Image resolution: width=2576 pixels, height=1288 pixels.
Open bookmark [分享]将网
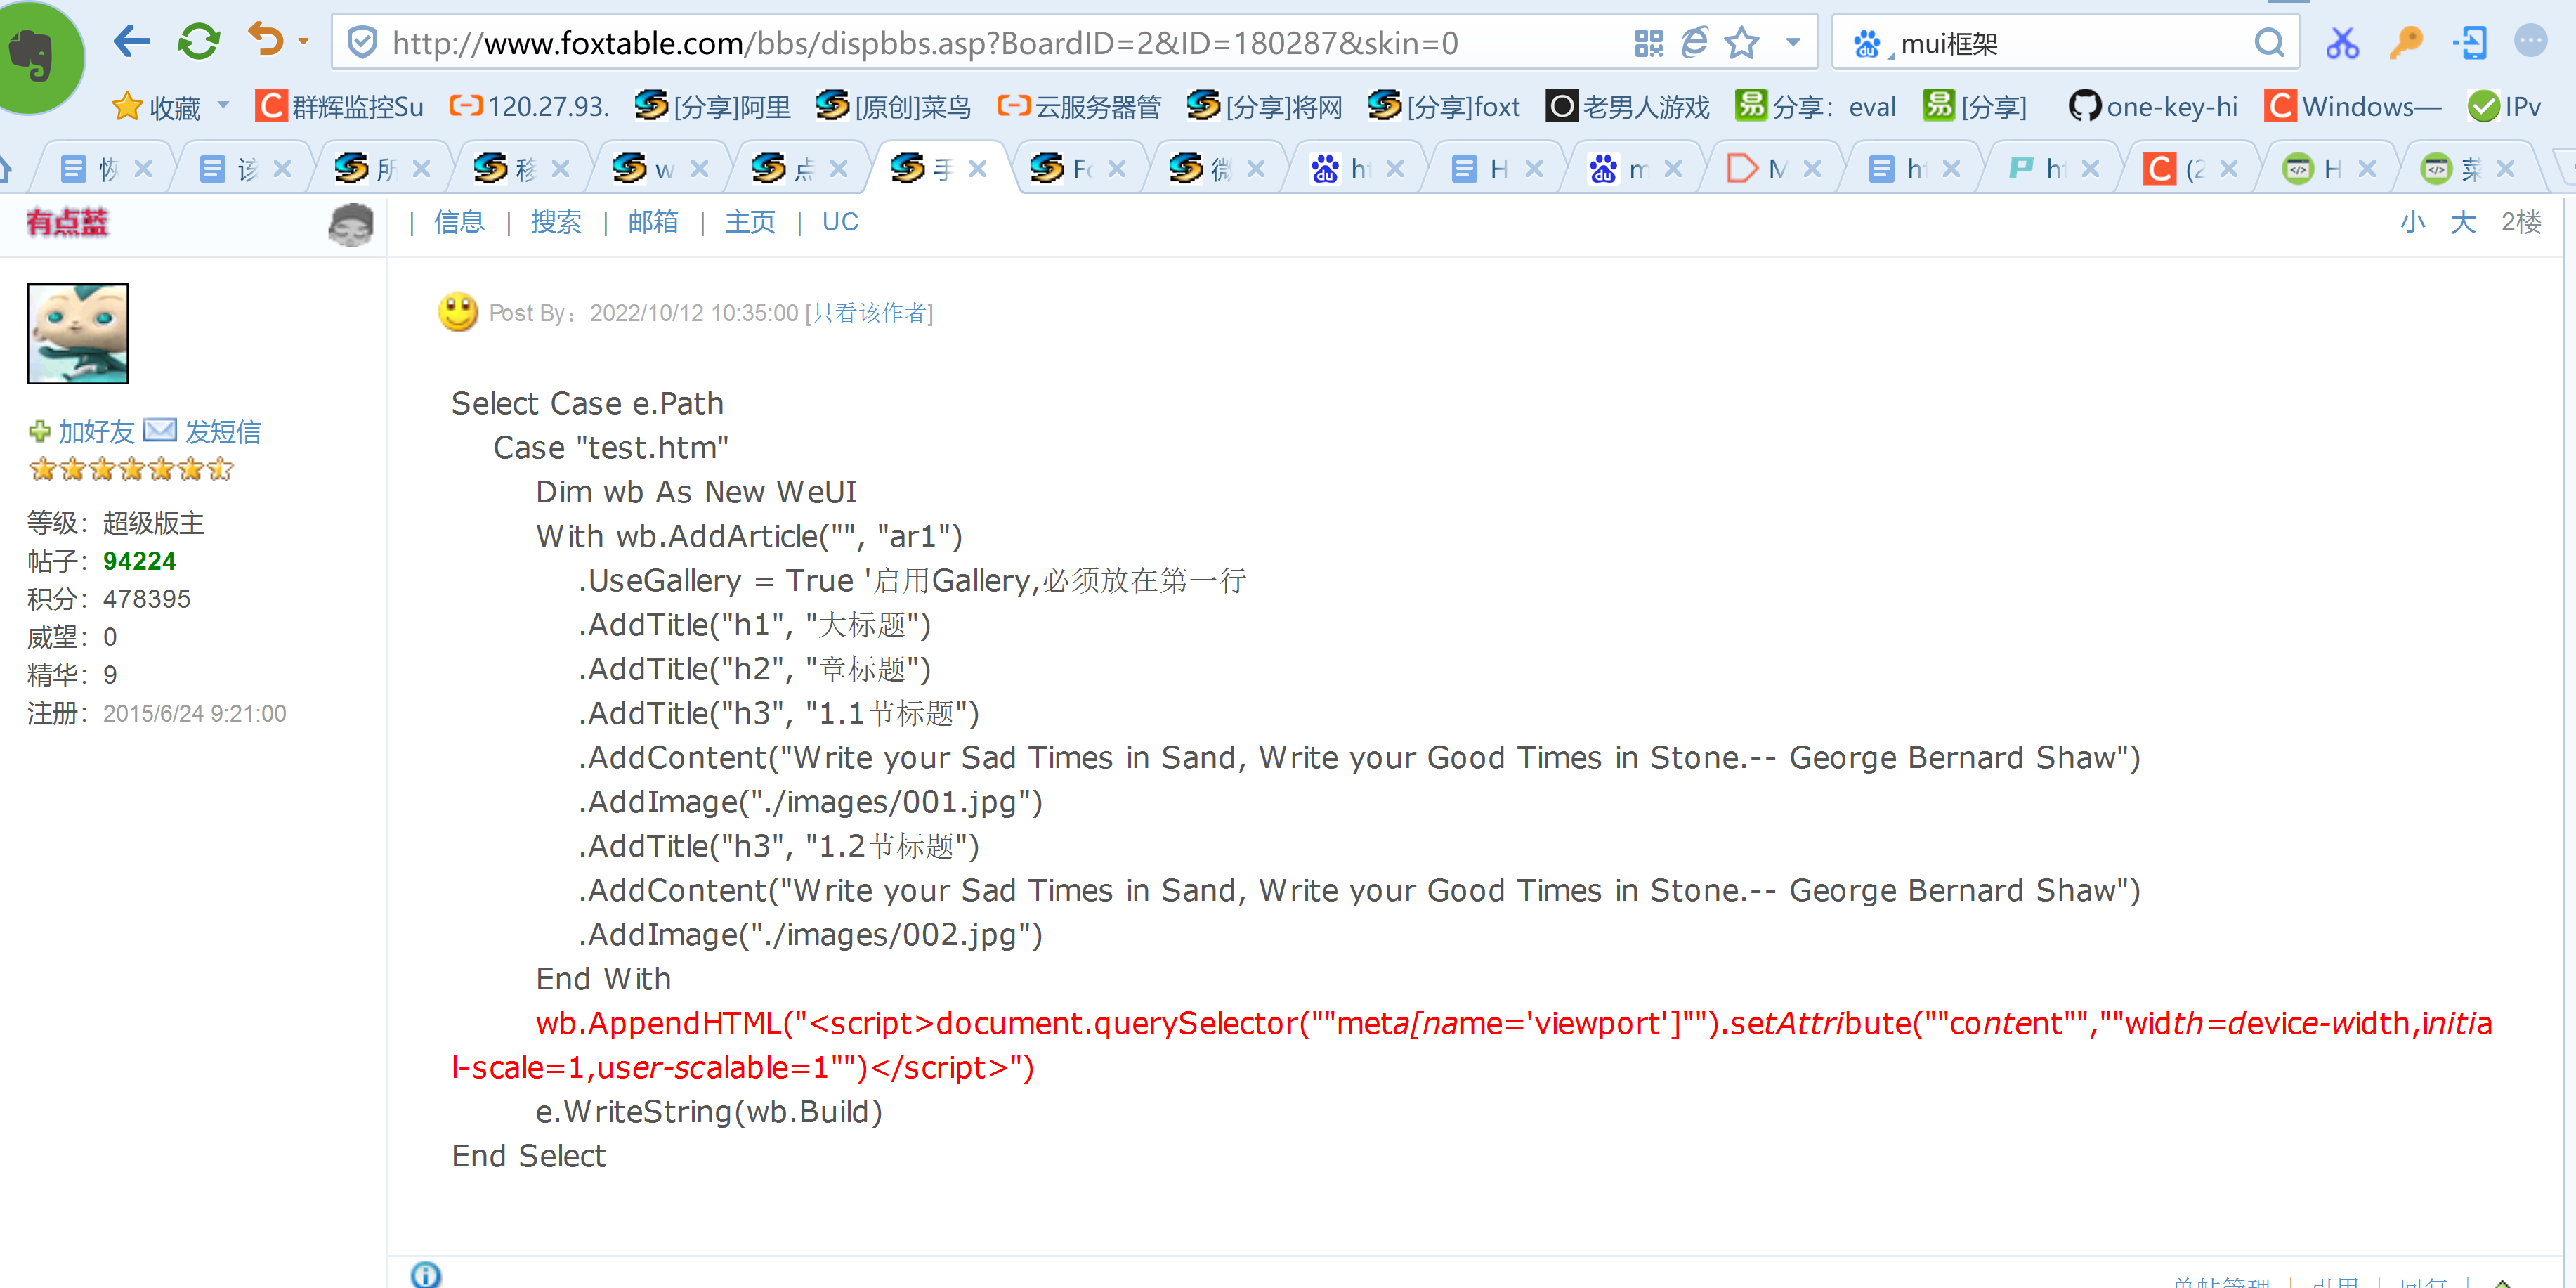1264,106
